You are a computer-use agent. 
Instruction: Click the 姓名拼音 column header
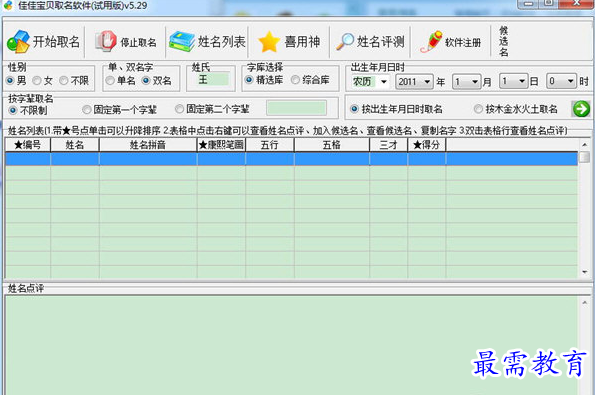148,145
